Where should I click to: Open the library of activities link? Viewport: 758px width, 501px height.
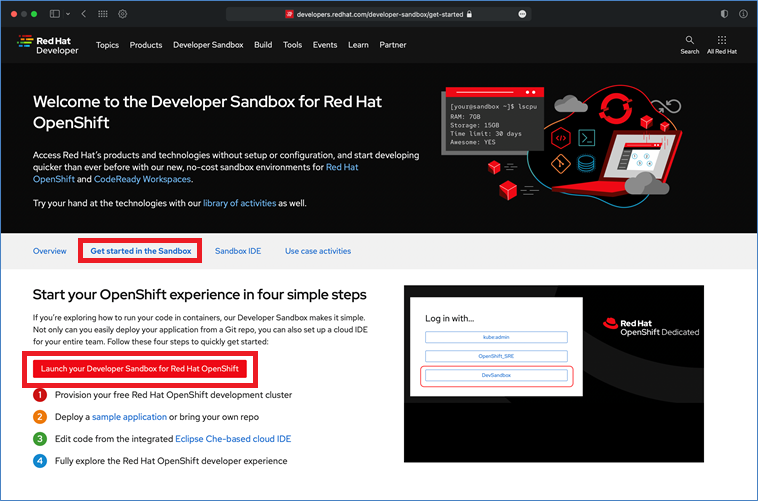pyautogui.click(x=239, y=203)
